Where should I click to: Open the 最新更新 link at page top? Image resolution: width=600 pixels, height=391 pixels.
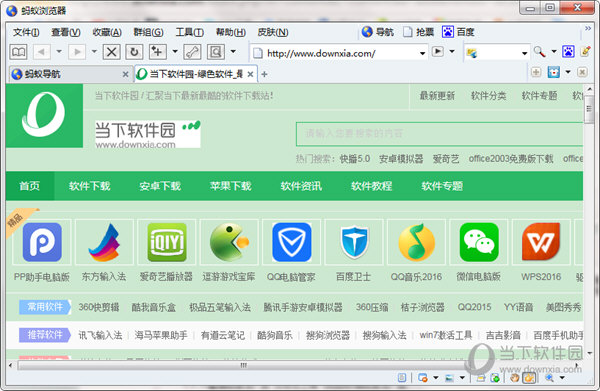point(437,96)
